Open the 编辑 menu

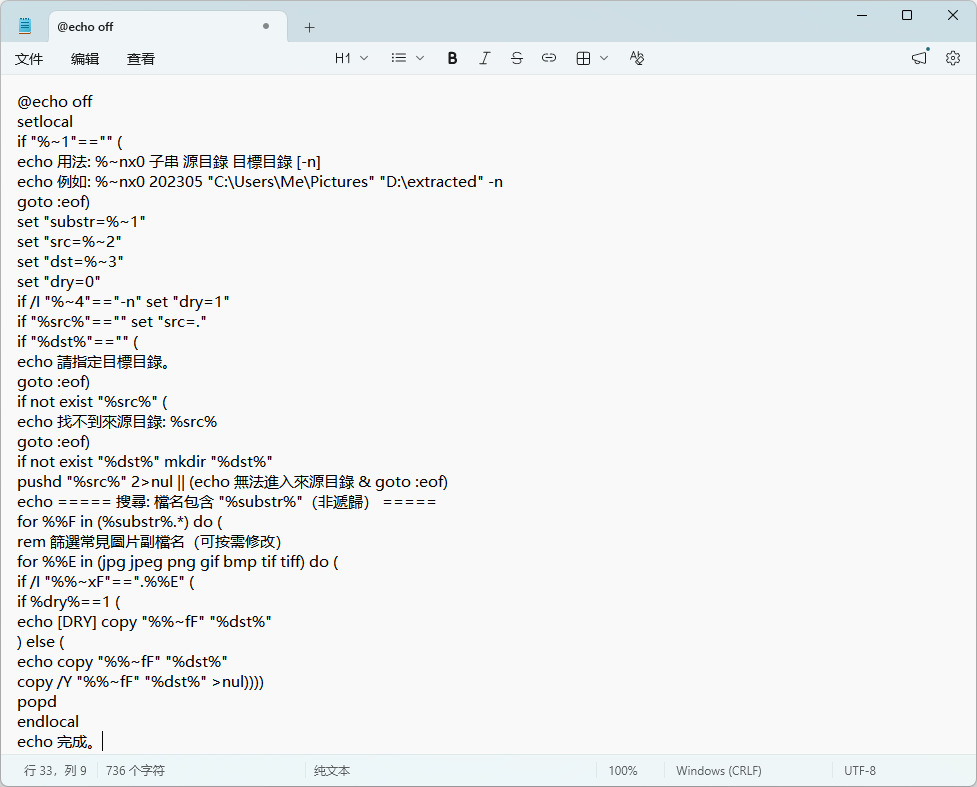[85, 59]
